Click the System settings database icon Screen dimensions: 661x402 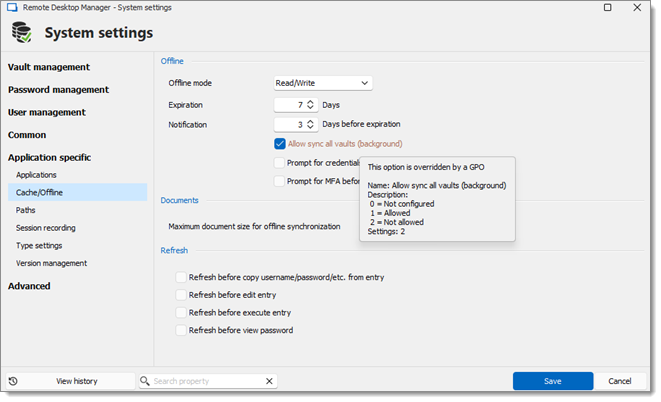pyautogui.click(x=21, y=32)
